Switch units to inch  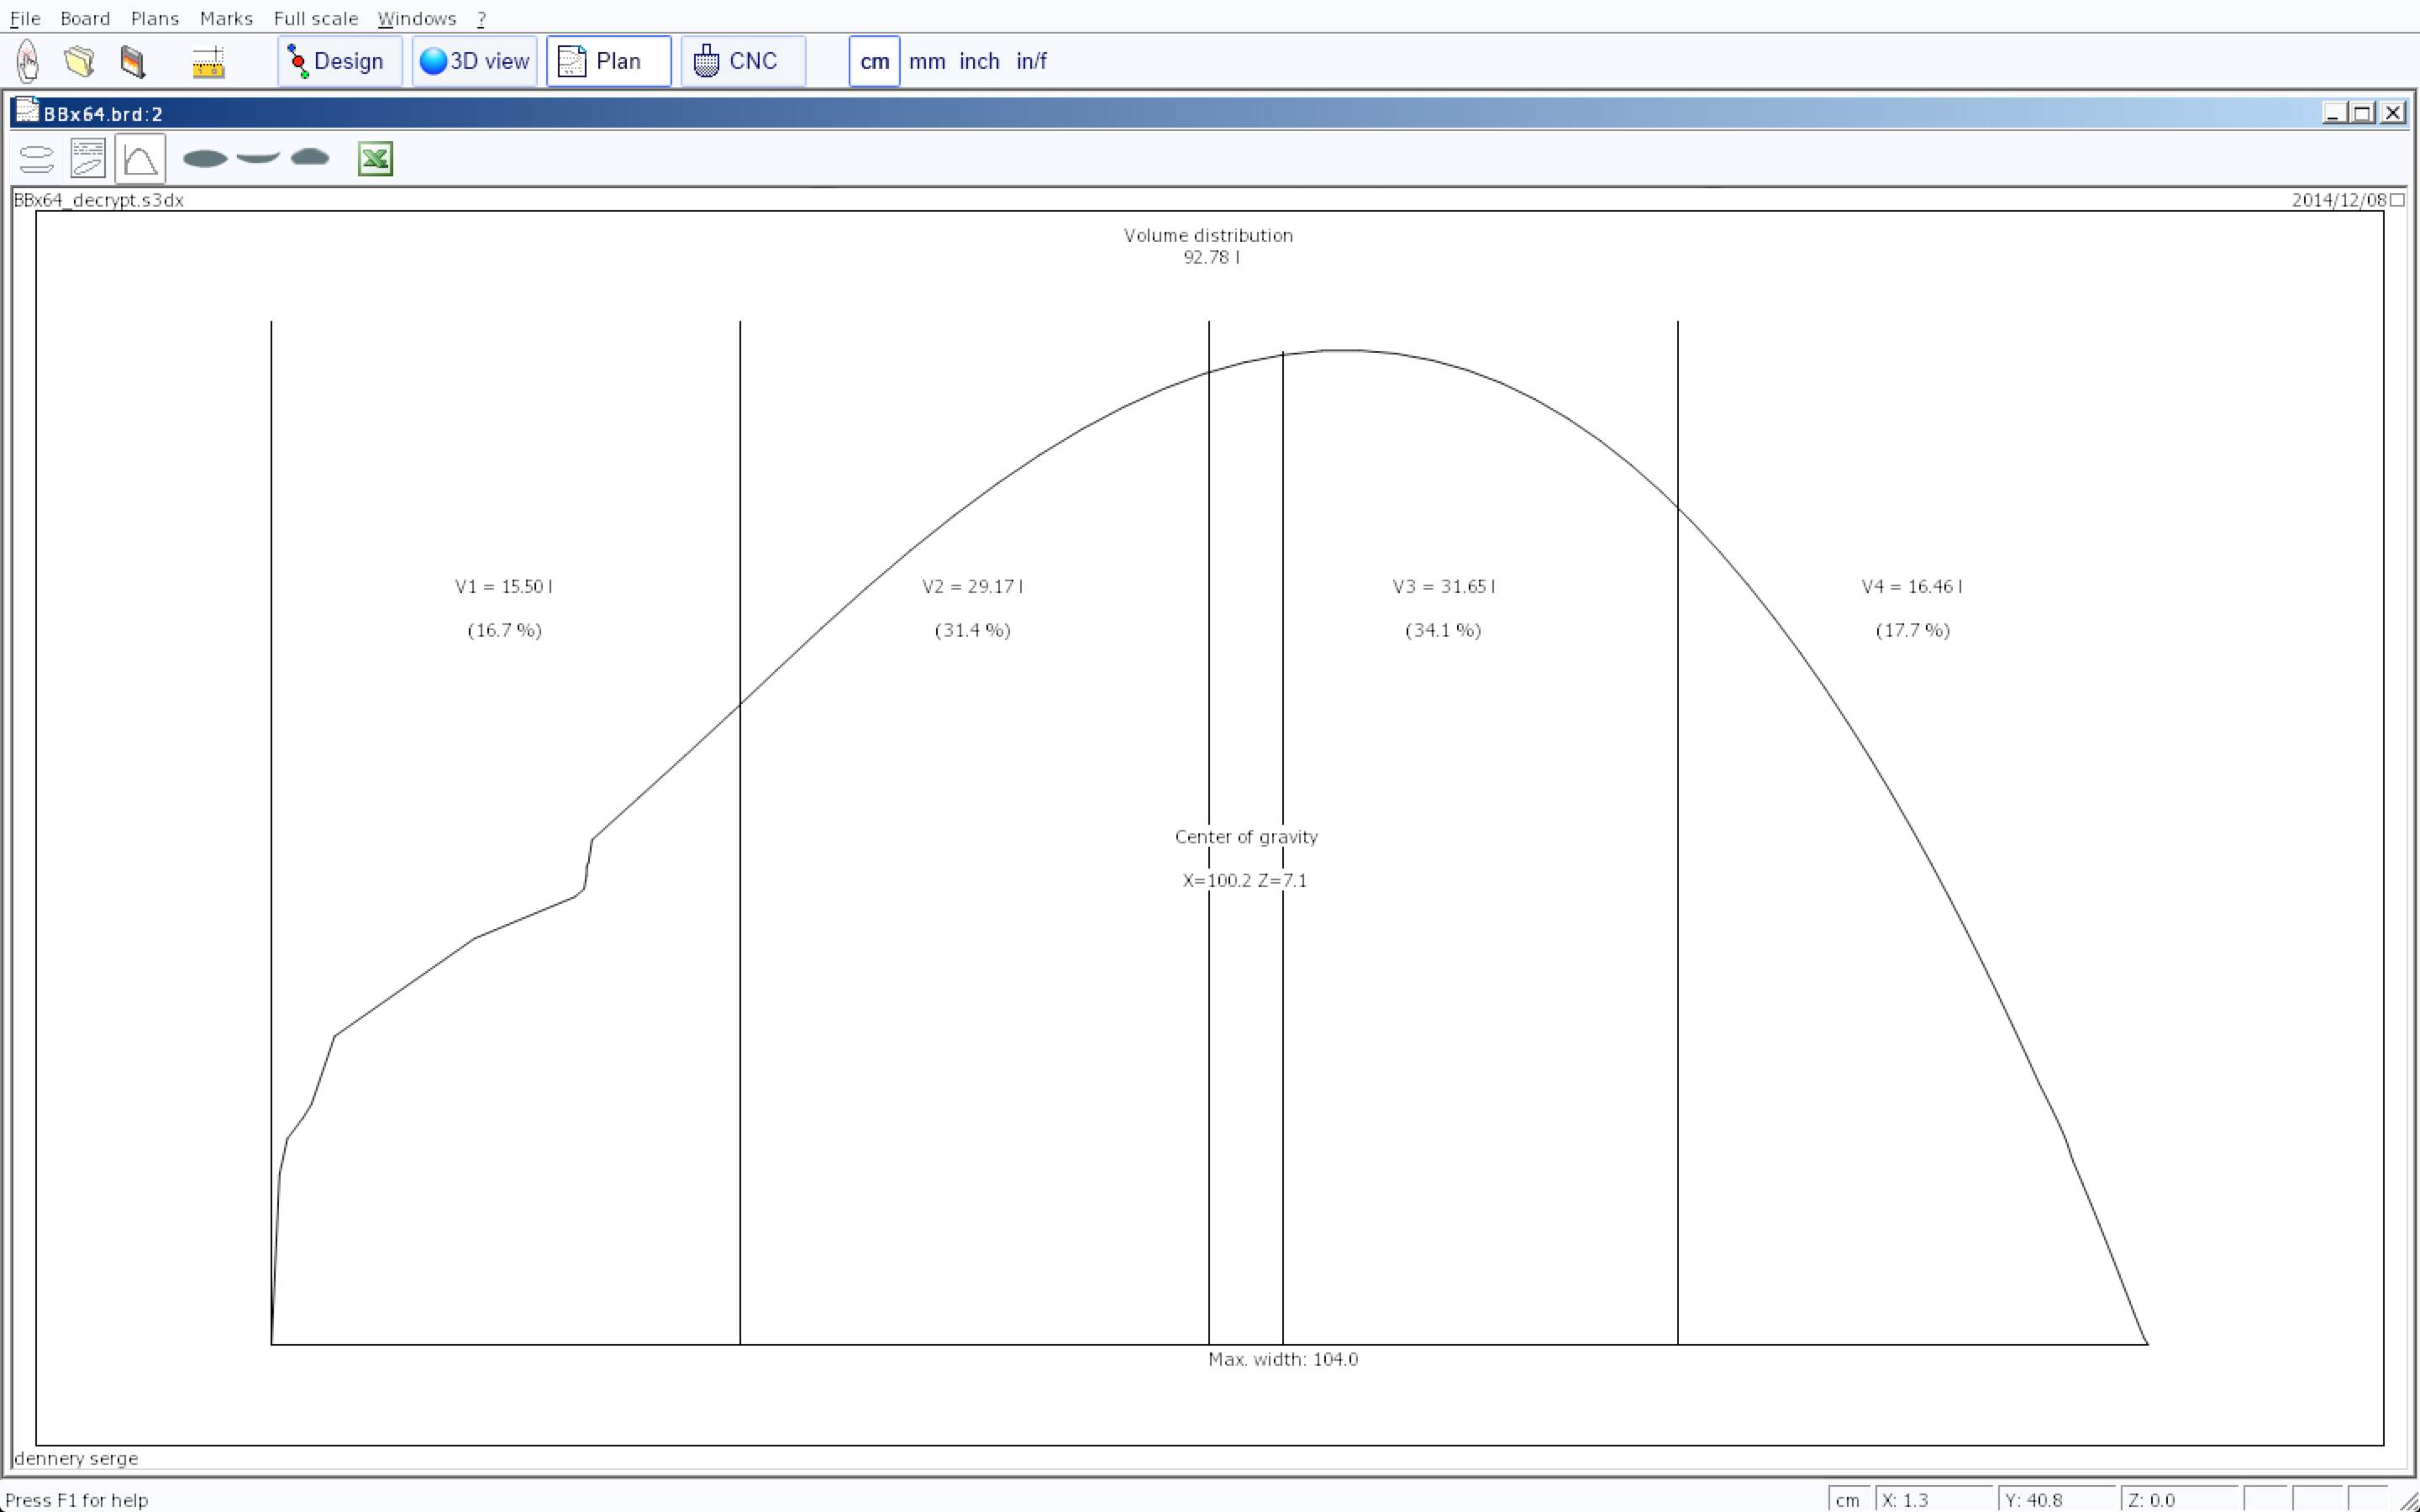(978, 62)
